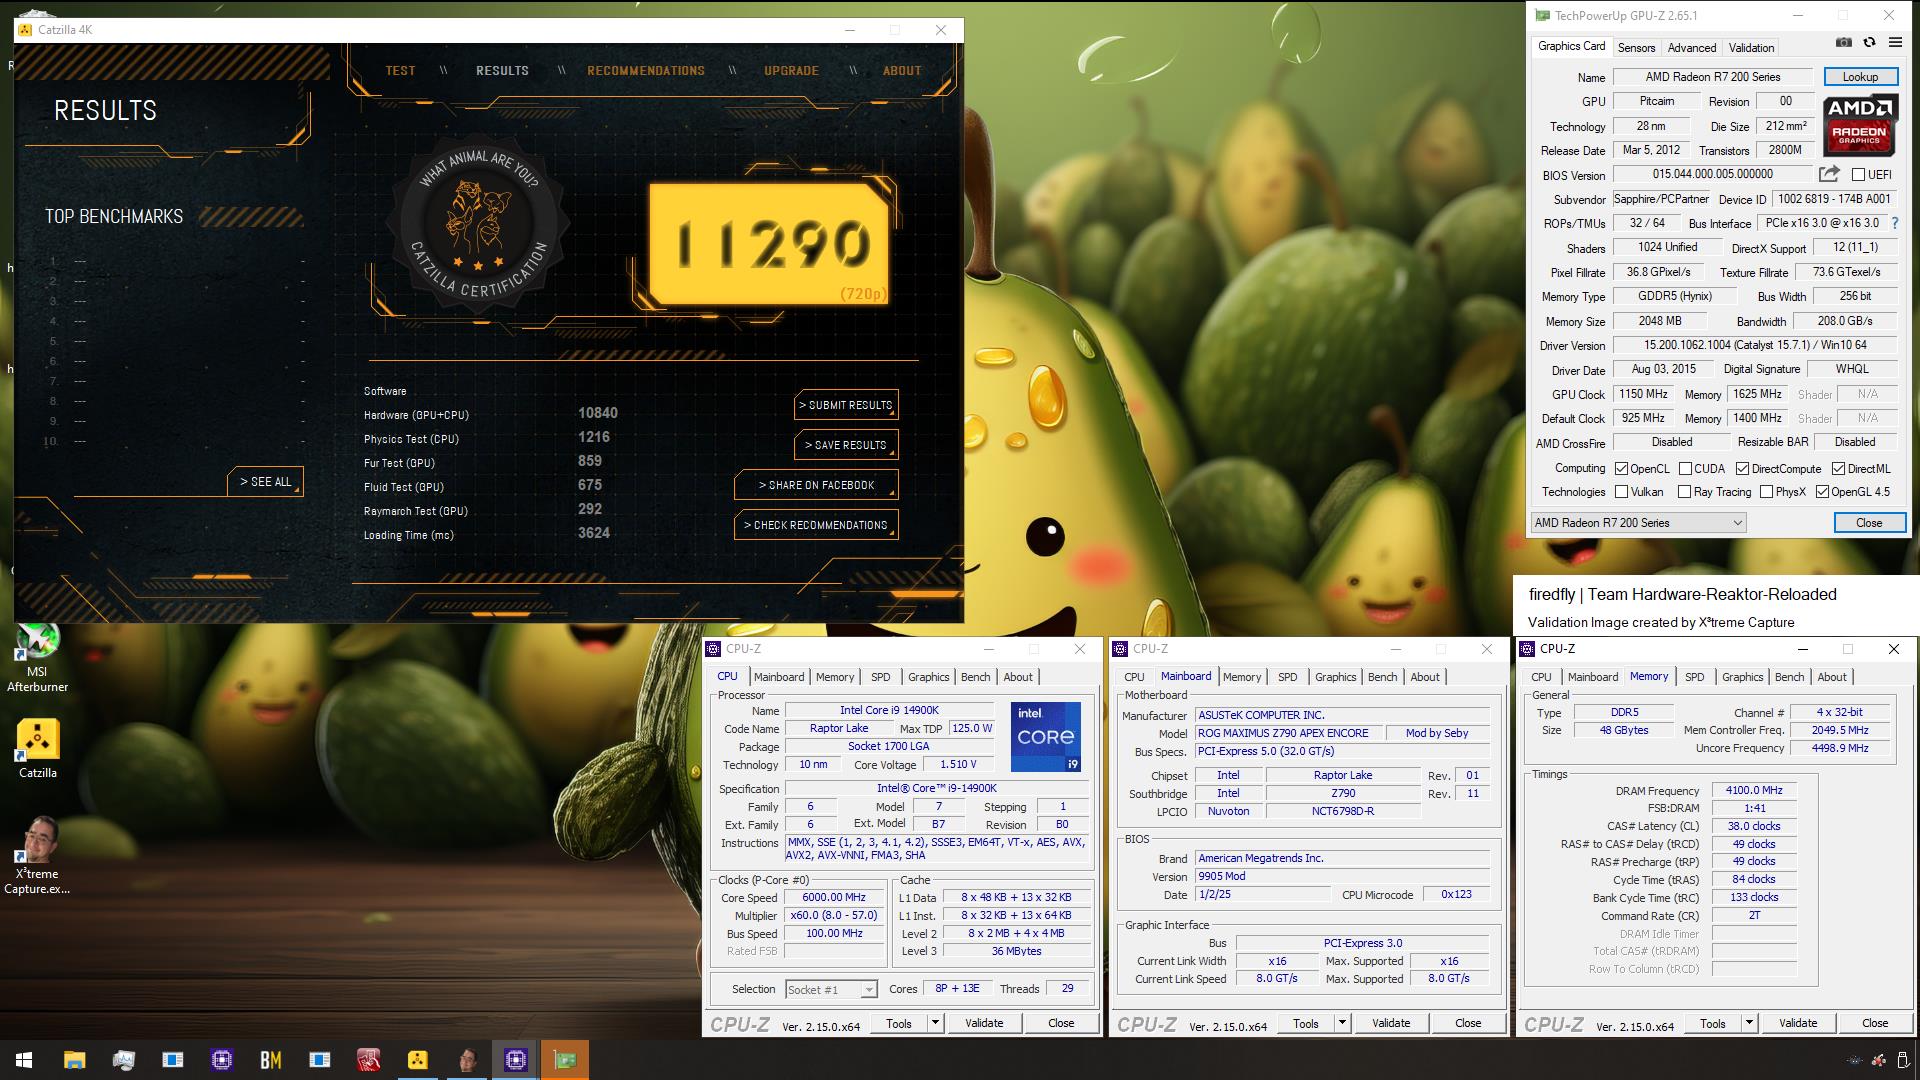
Task: Click the BIOS Version field in GPU-Z
Action: pos(1712,174)
